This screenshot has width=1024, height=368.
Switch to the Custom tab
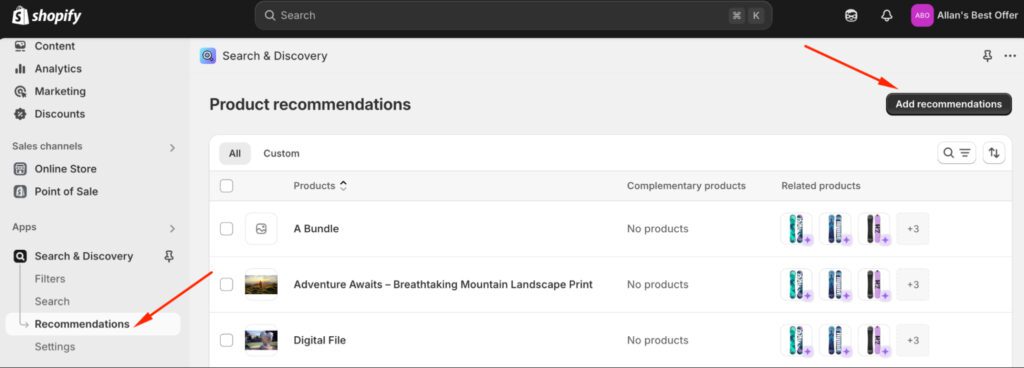tap(281, 153)
